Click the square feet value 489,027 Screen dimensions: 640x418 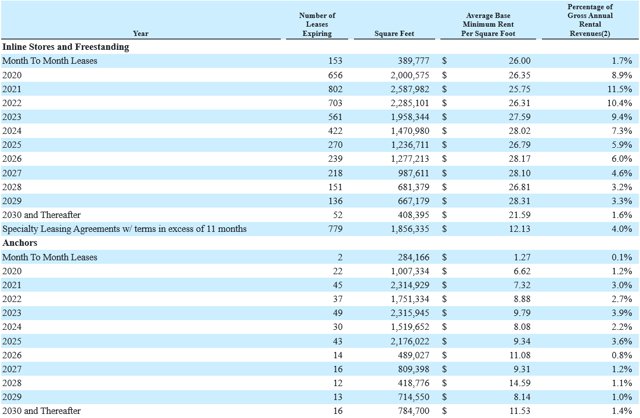coord(413,355)
